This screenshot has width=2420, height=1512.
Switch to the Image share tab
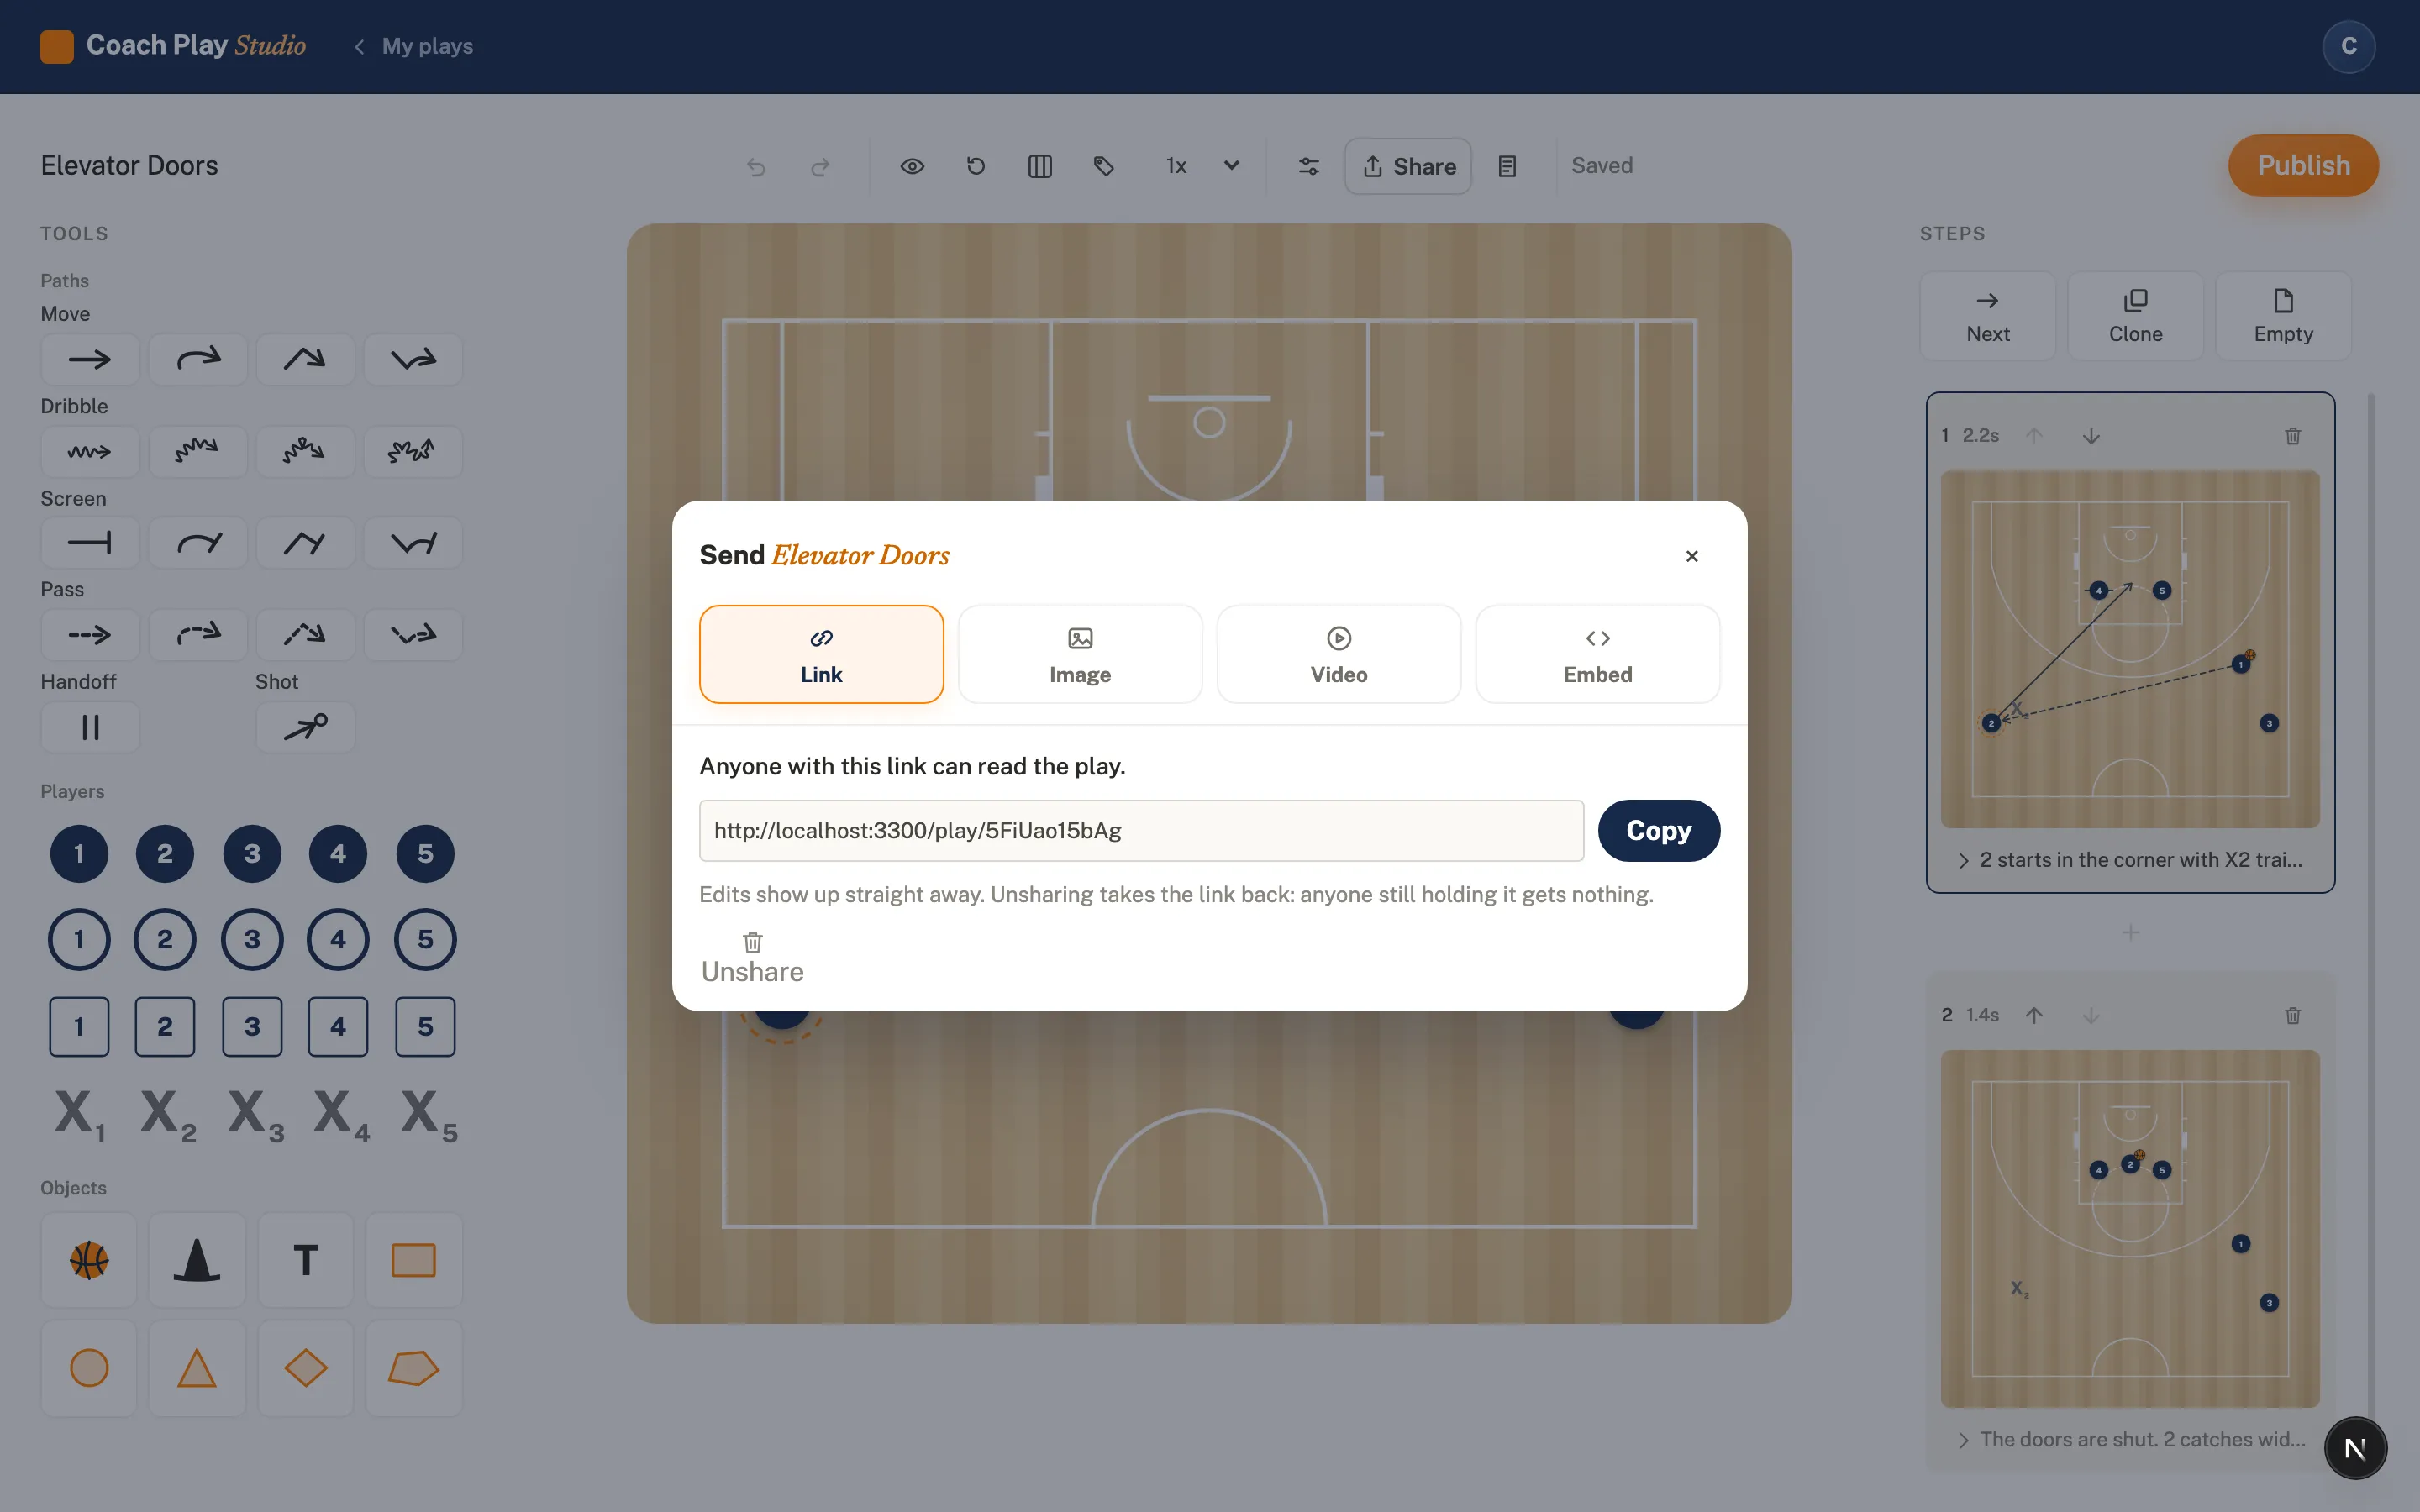coord(1080,654)
